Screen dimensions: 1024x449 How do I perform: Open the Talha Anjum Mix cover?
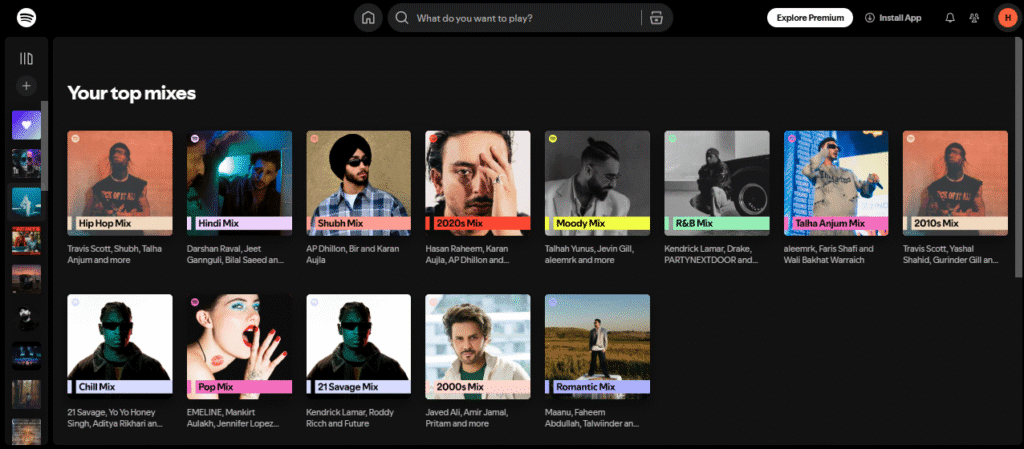coord(836,183)
